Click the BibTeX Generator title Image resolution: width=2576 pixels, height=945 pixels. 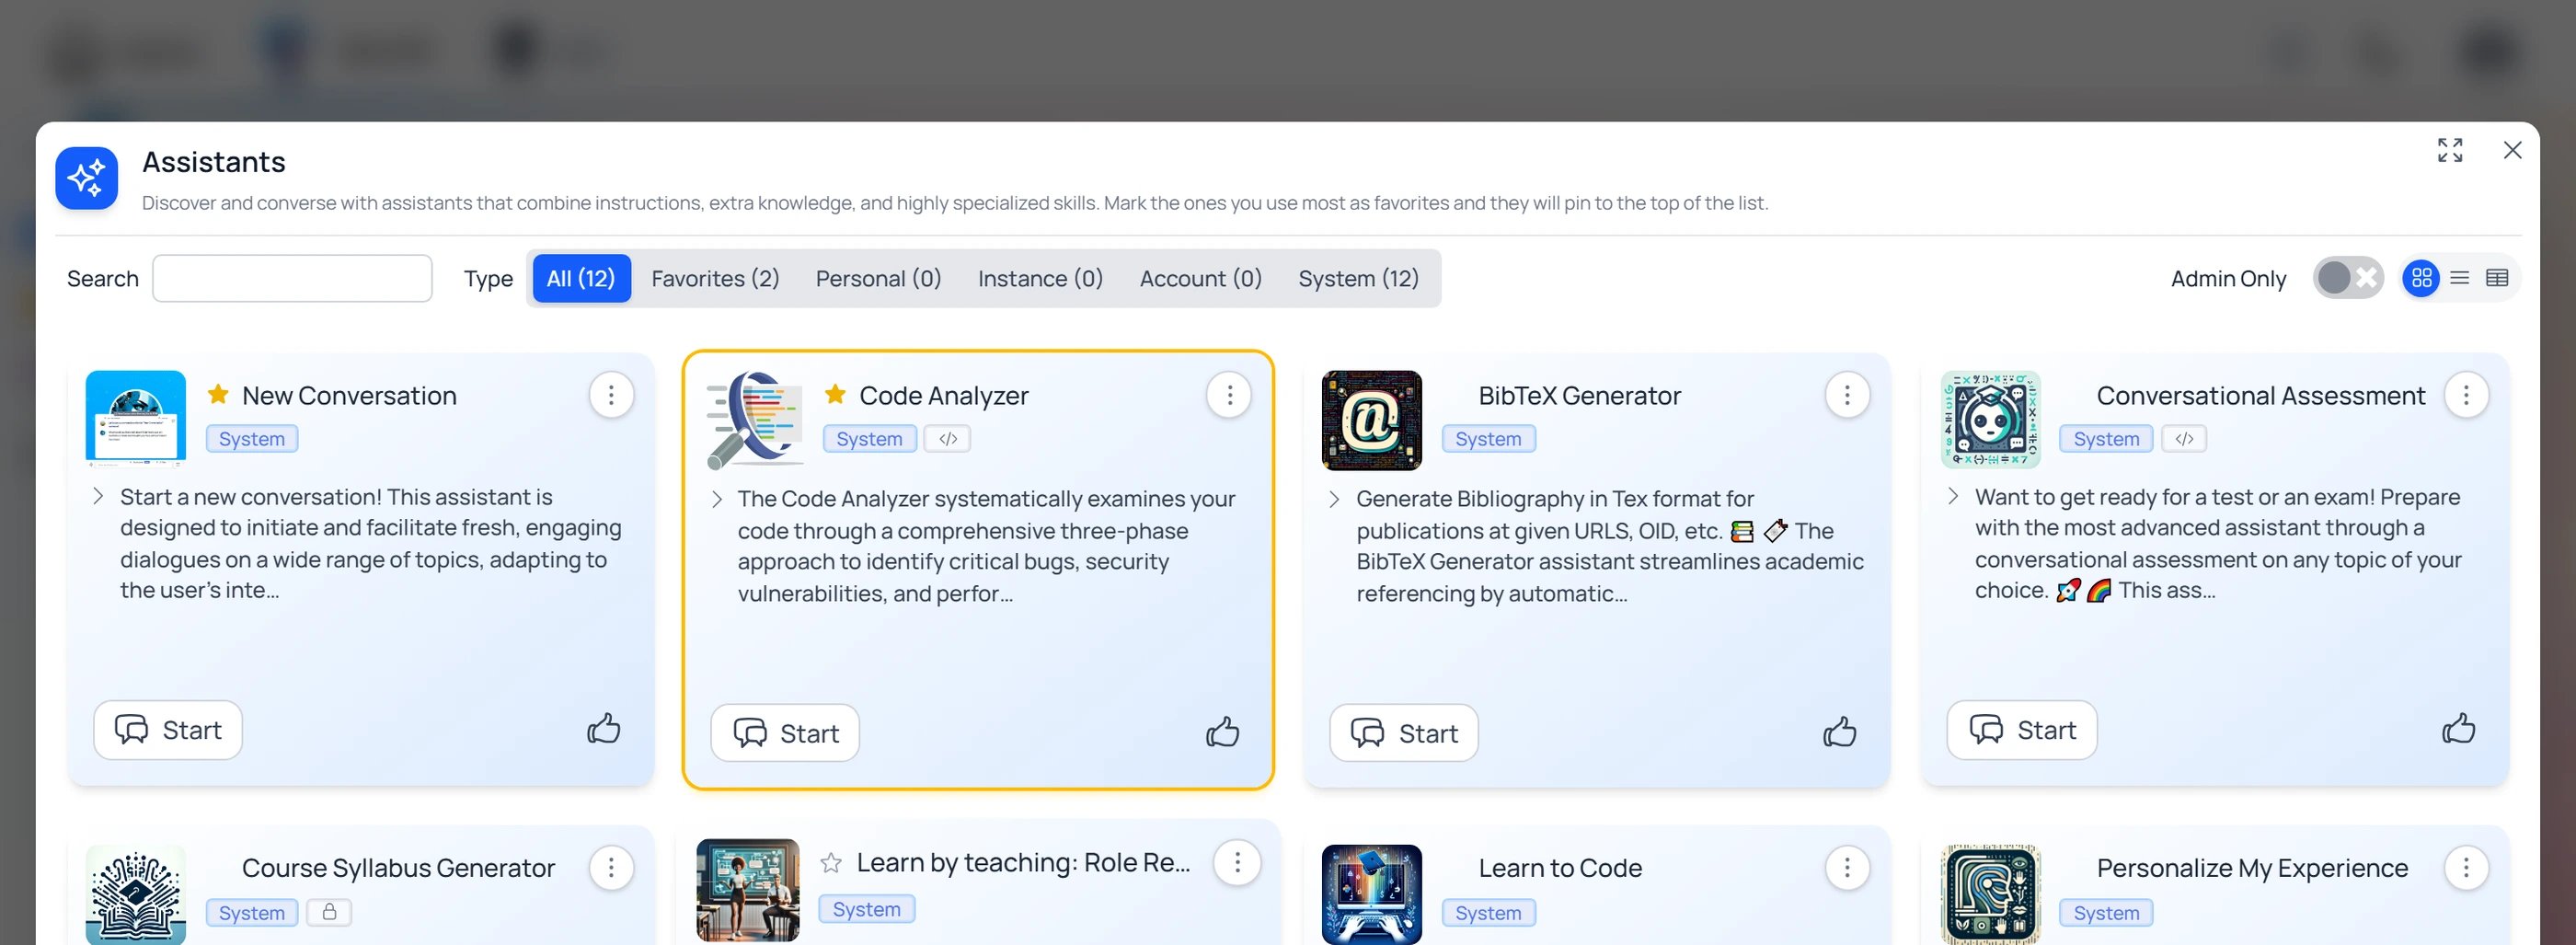coord(1579,395)
